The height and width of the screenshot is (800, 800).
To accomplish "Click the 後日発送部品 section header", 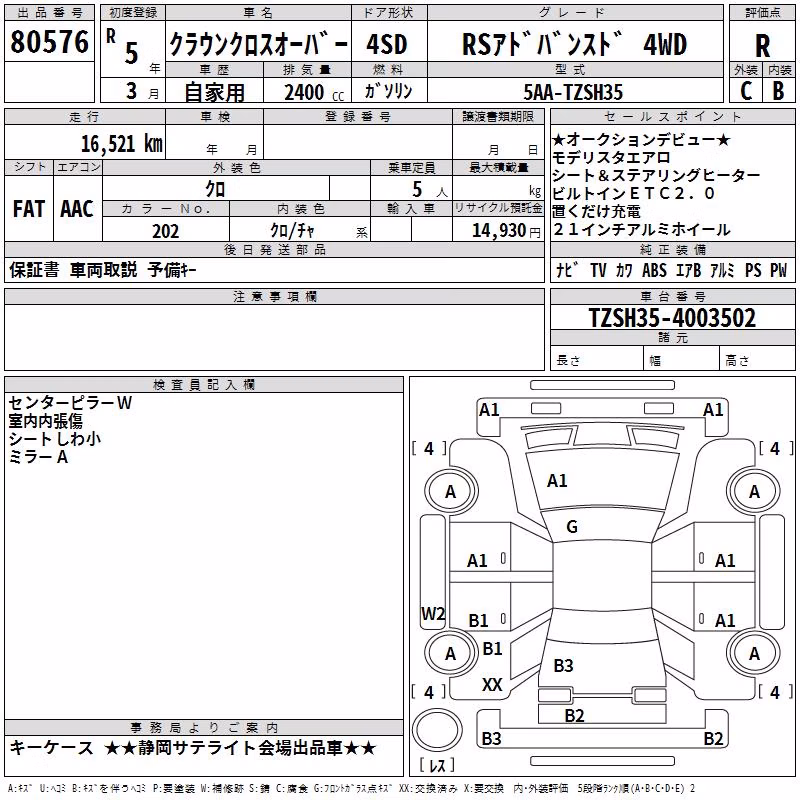I will coord(274,249).
